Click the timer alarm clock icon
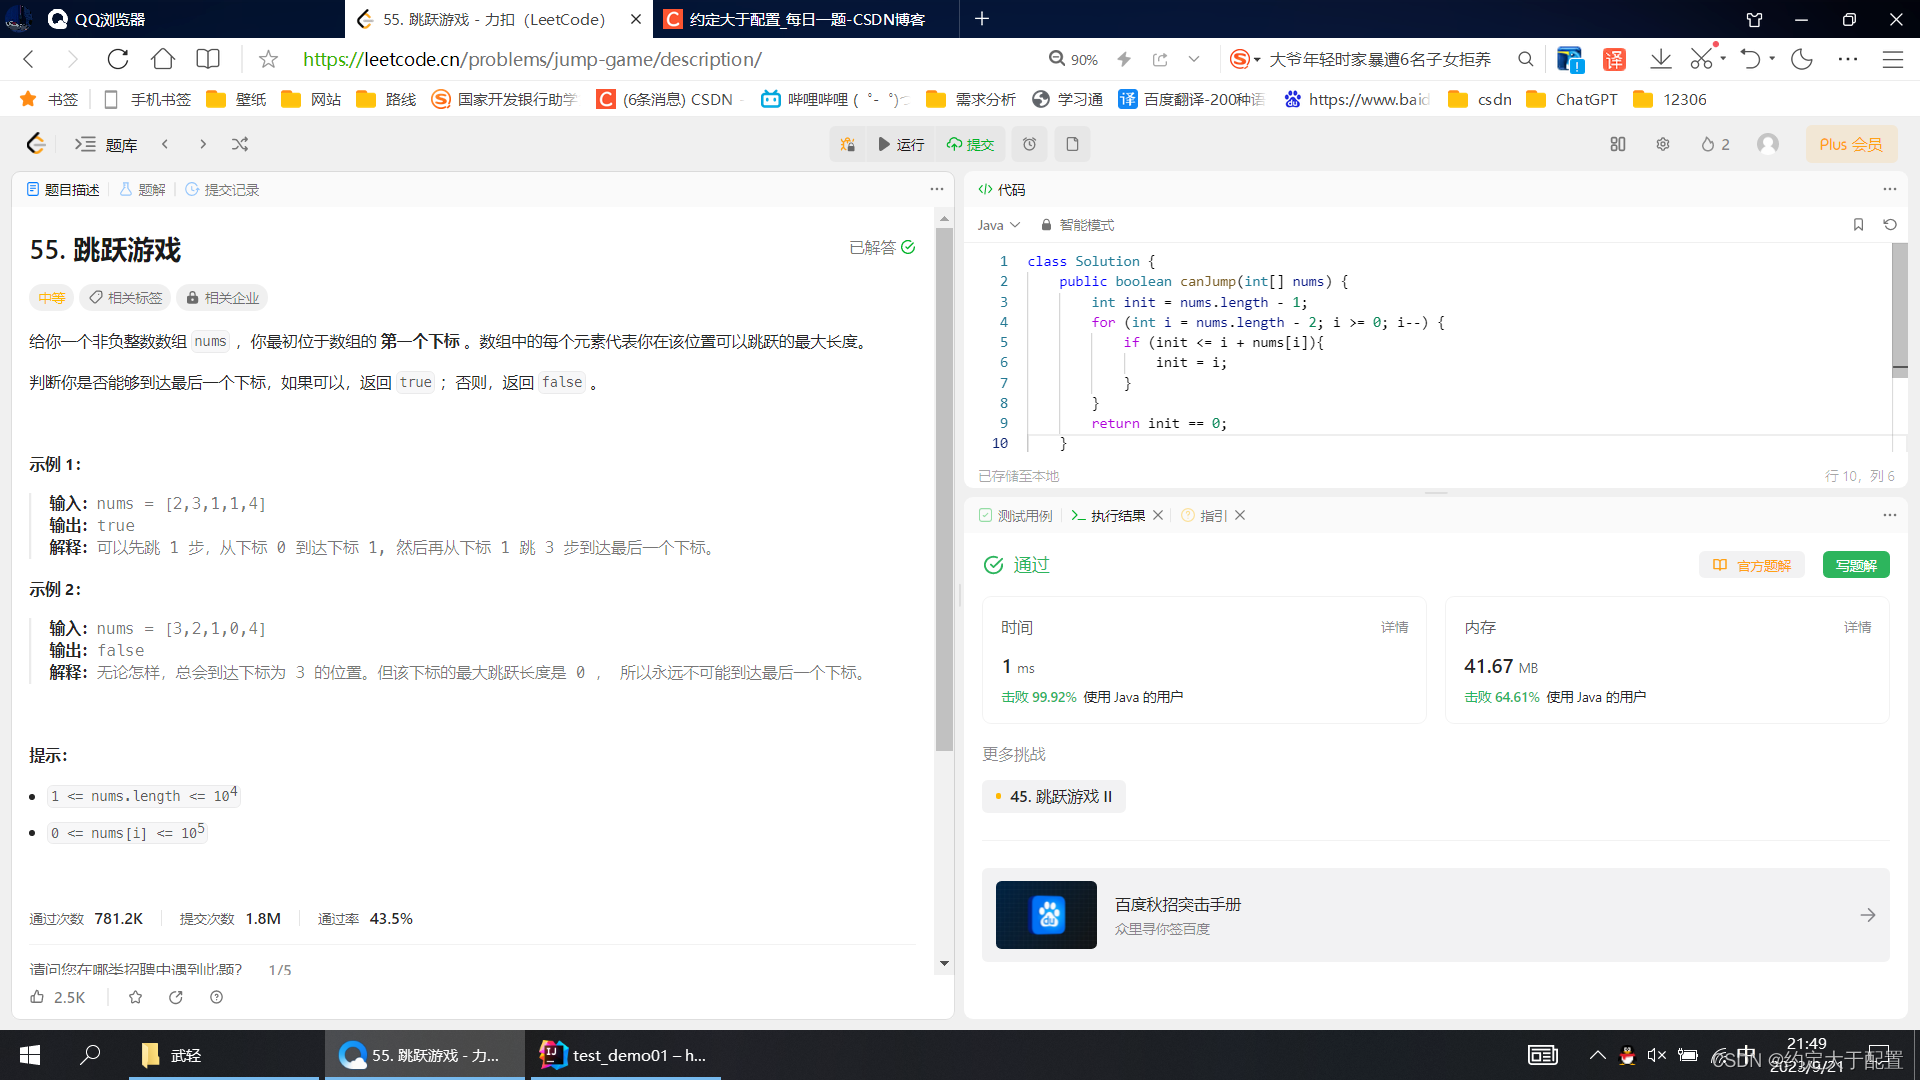The width and height of the screenshot is (1920, 1080). click(1029, 144)
